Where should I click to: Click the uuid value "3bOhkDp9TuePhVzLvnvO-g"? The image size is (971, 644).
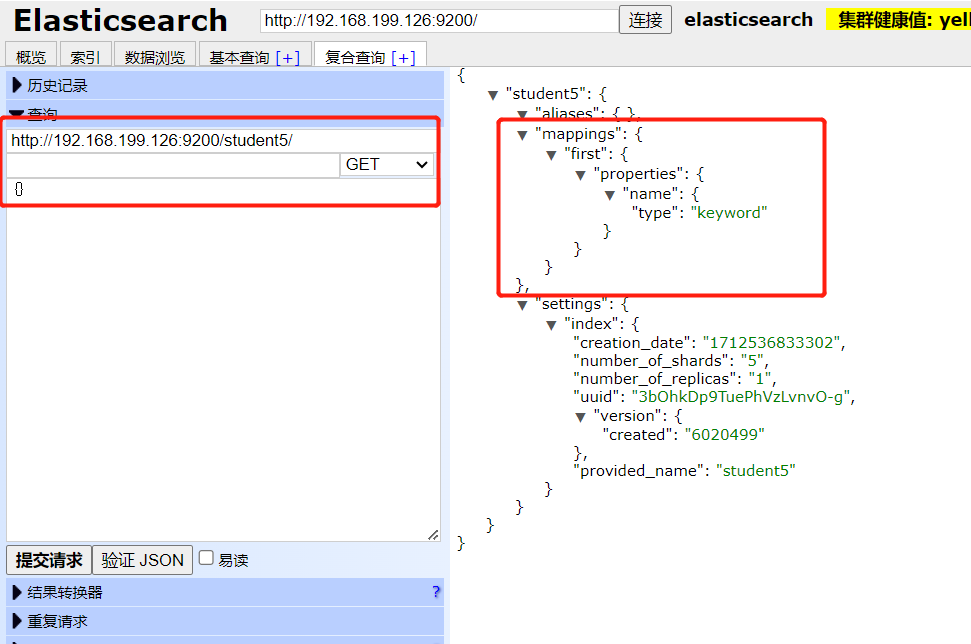tap(741, 396)
